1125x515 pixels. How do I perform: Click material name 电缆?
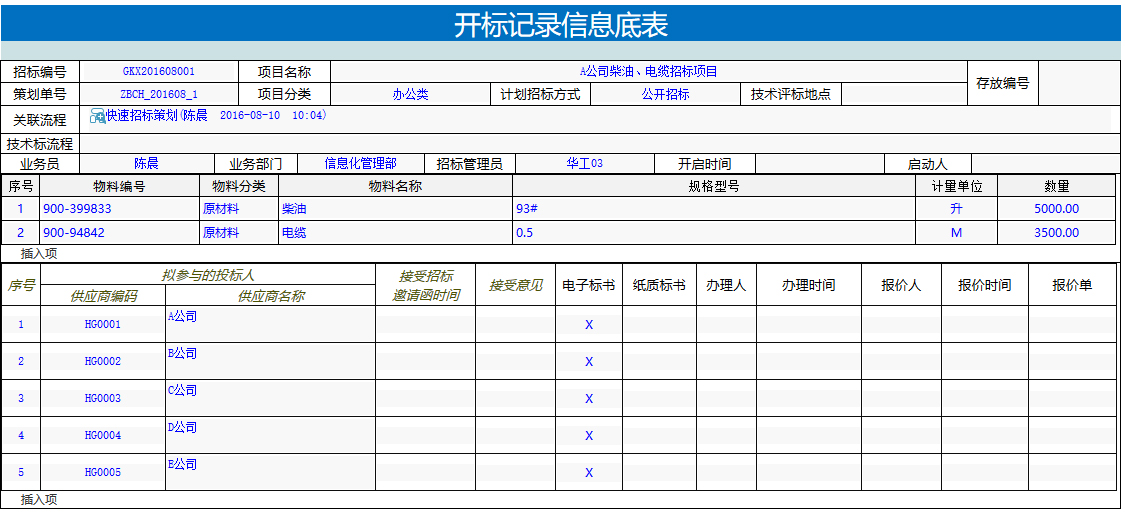293,232
